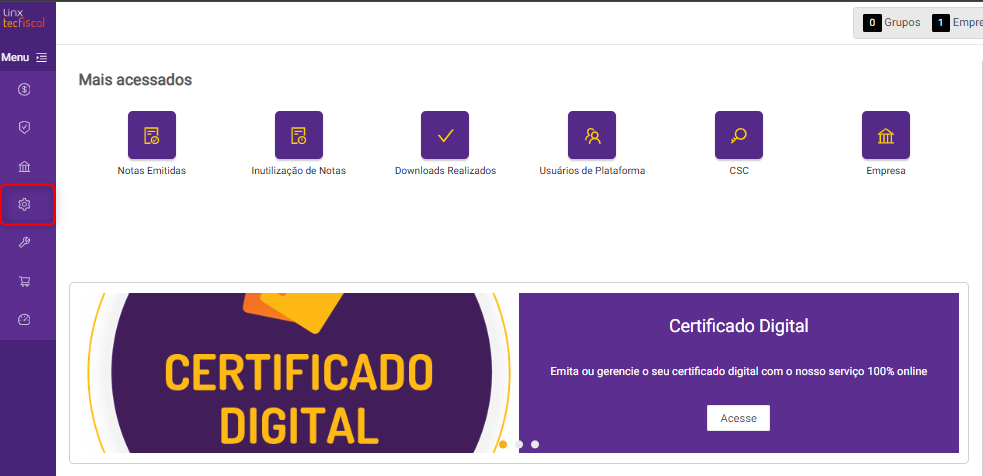Click the Certificado Digital banner title
The height and width of the screenshot is (476, 983).
(739, 326)
